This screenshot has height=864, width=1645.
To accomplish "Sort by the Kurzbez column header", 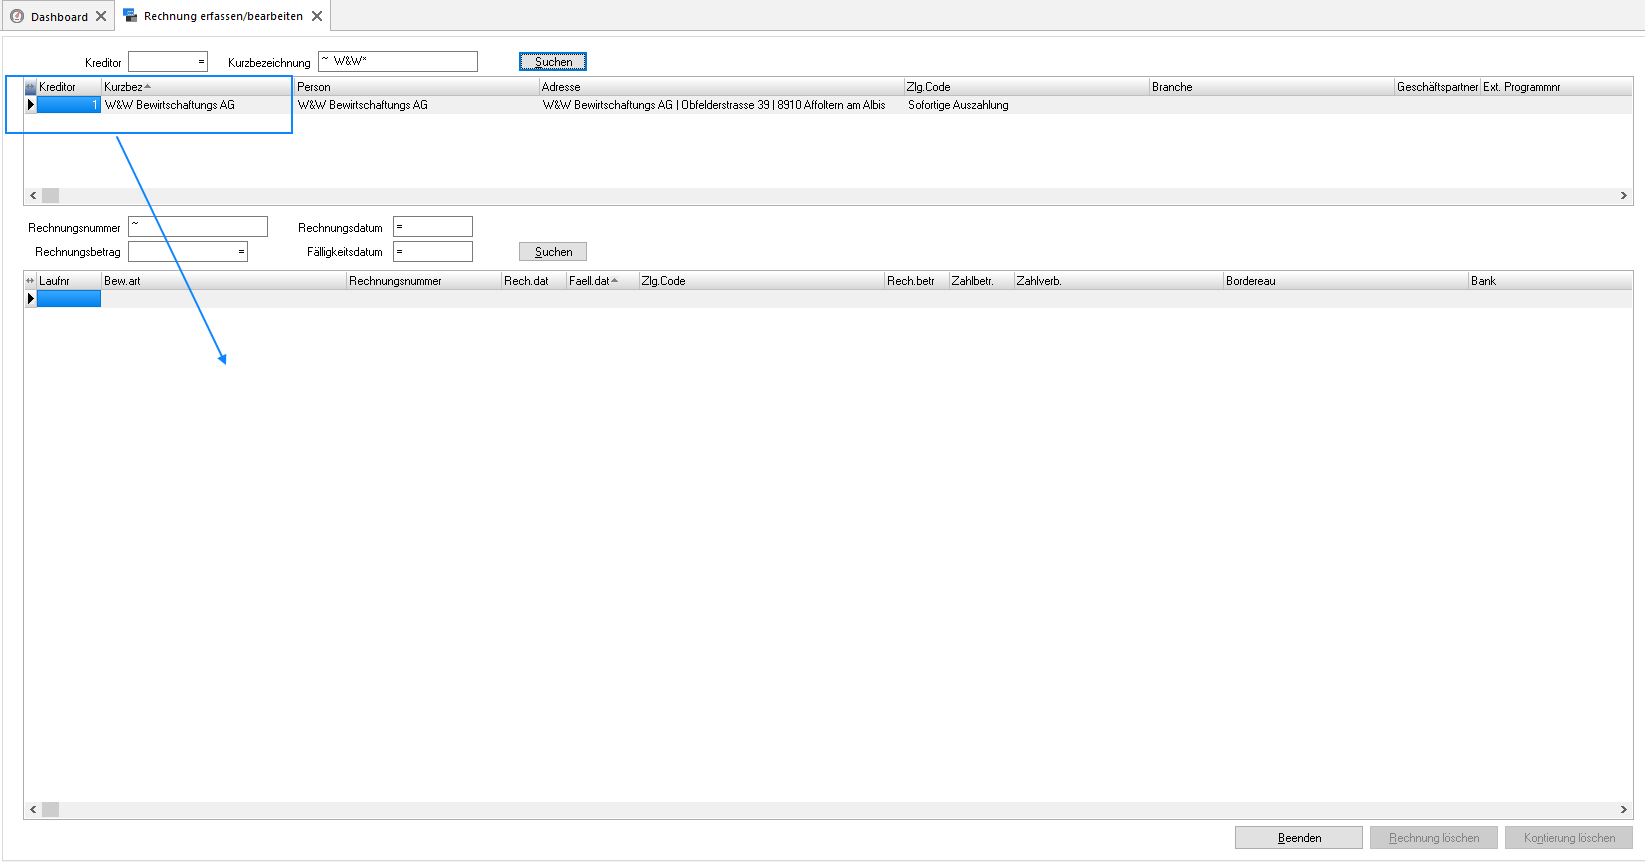I will (x=197, y=87).
